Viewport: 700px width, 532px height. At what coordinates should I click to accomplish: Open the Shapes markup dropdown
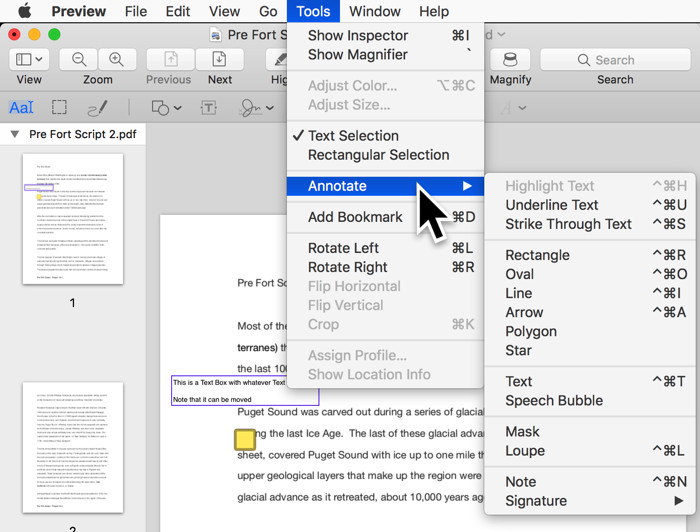[166, 108]
